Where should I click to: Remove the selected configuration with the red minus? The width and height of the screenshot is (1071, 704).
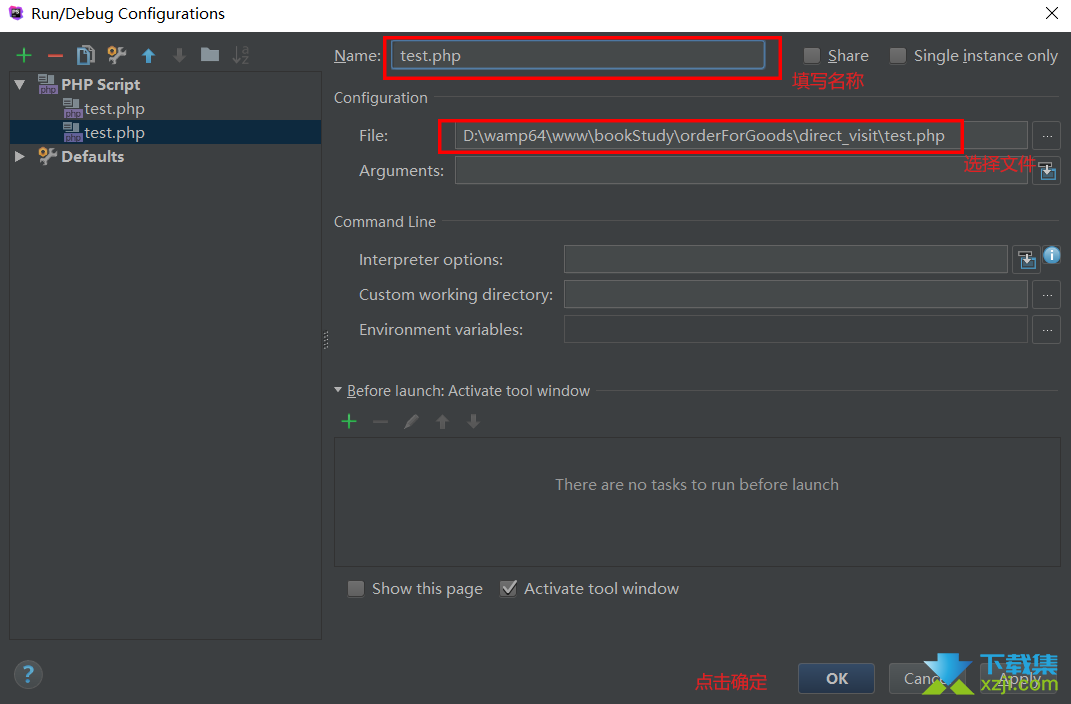click(55, 55)
